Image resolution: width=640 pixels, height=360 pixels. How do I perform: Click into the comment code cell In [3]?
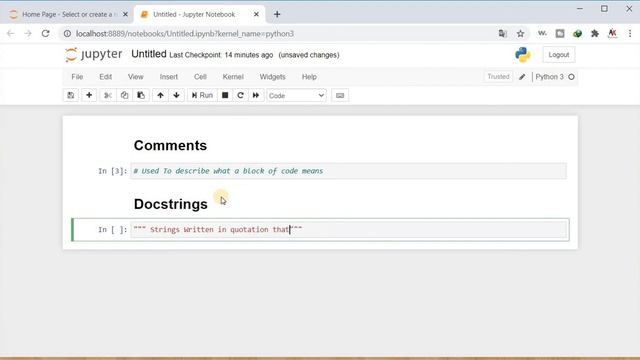click(348, 171)
